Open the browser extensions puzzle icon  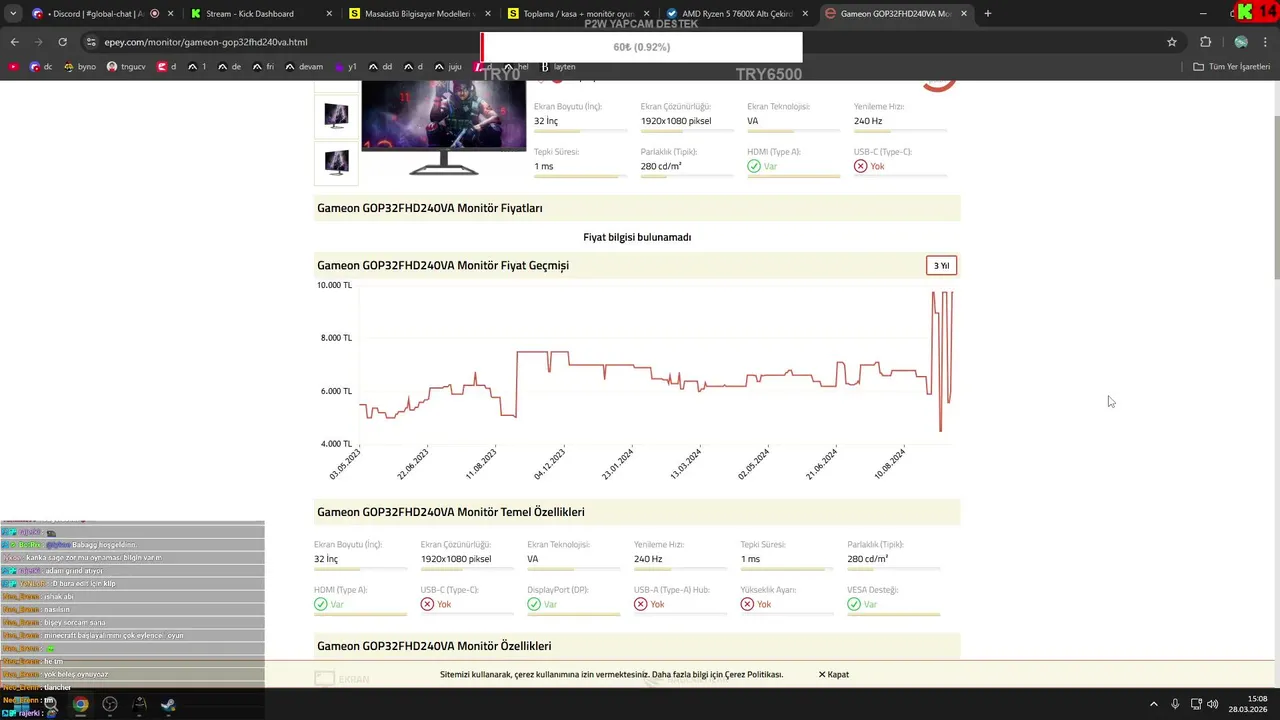point(1205,42)
